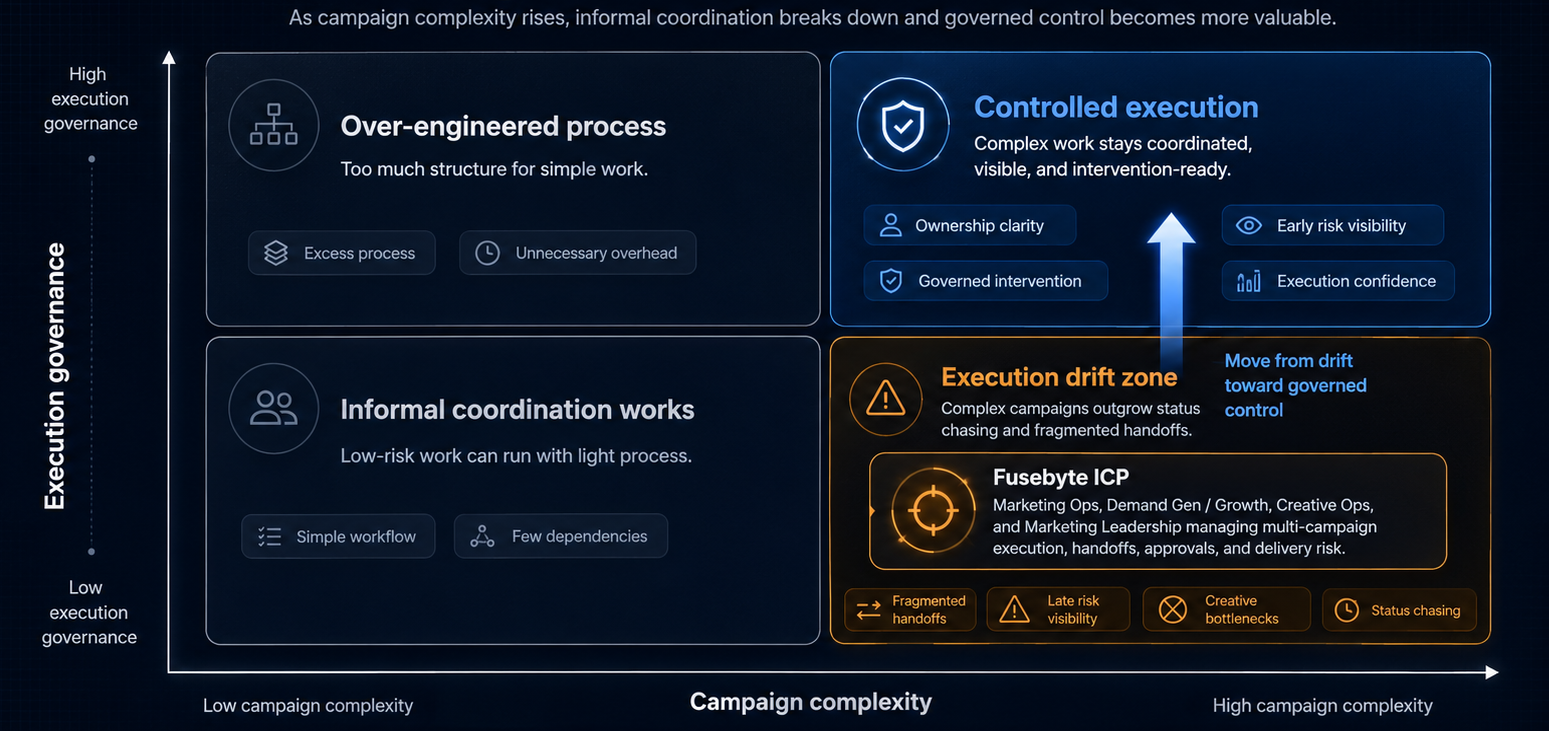Click the blue upward arrow toward governed control
Viewport: 1549px width, 731px height.
click(1171, 291)
